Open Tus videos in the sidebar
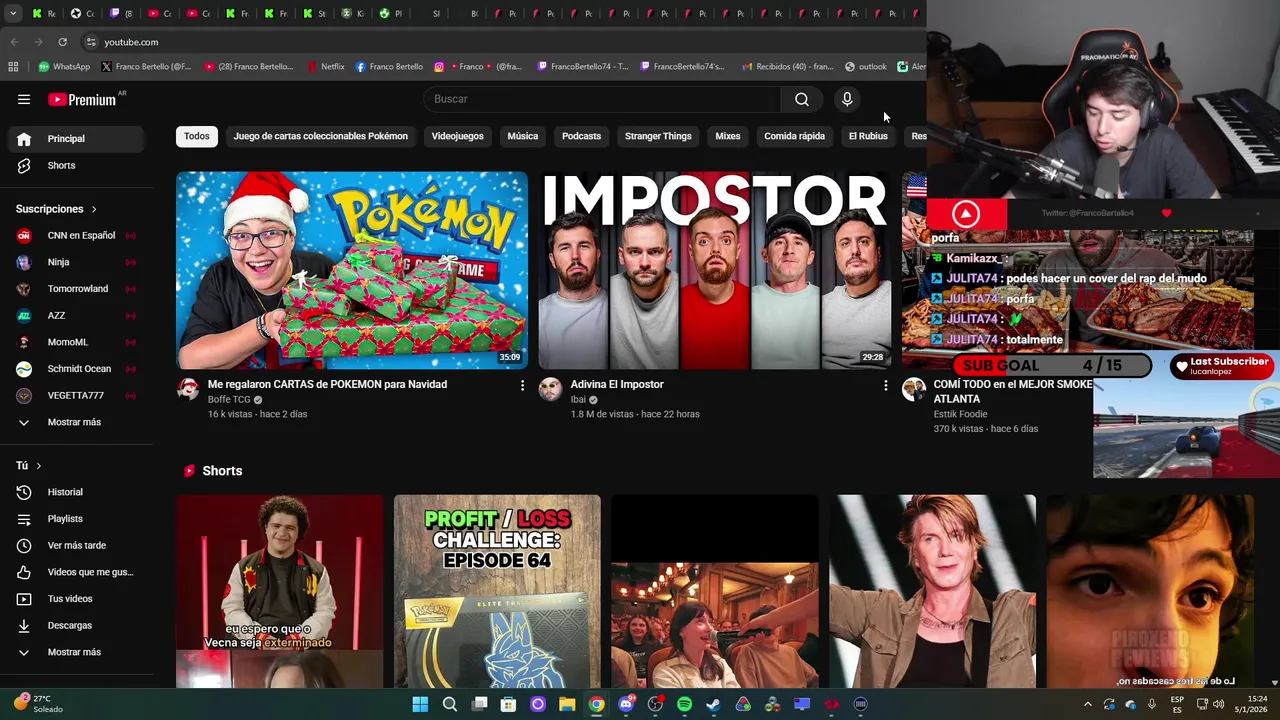Image resolution: width=1280 pixels, height=720 pixels. pyautogui.click(x=78, y=599)
